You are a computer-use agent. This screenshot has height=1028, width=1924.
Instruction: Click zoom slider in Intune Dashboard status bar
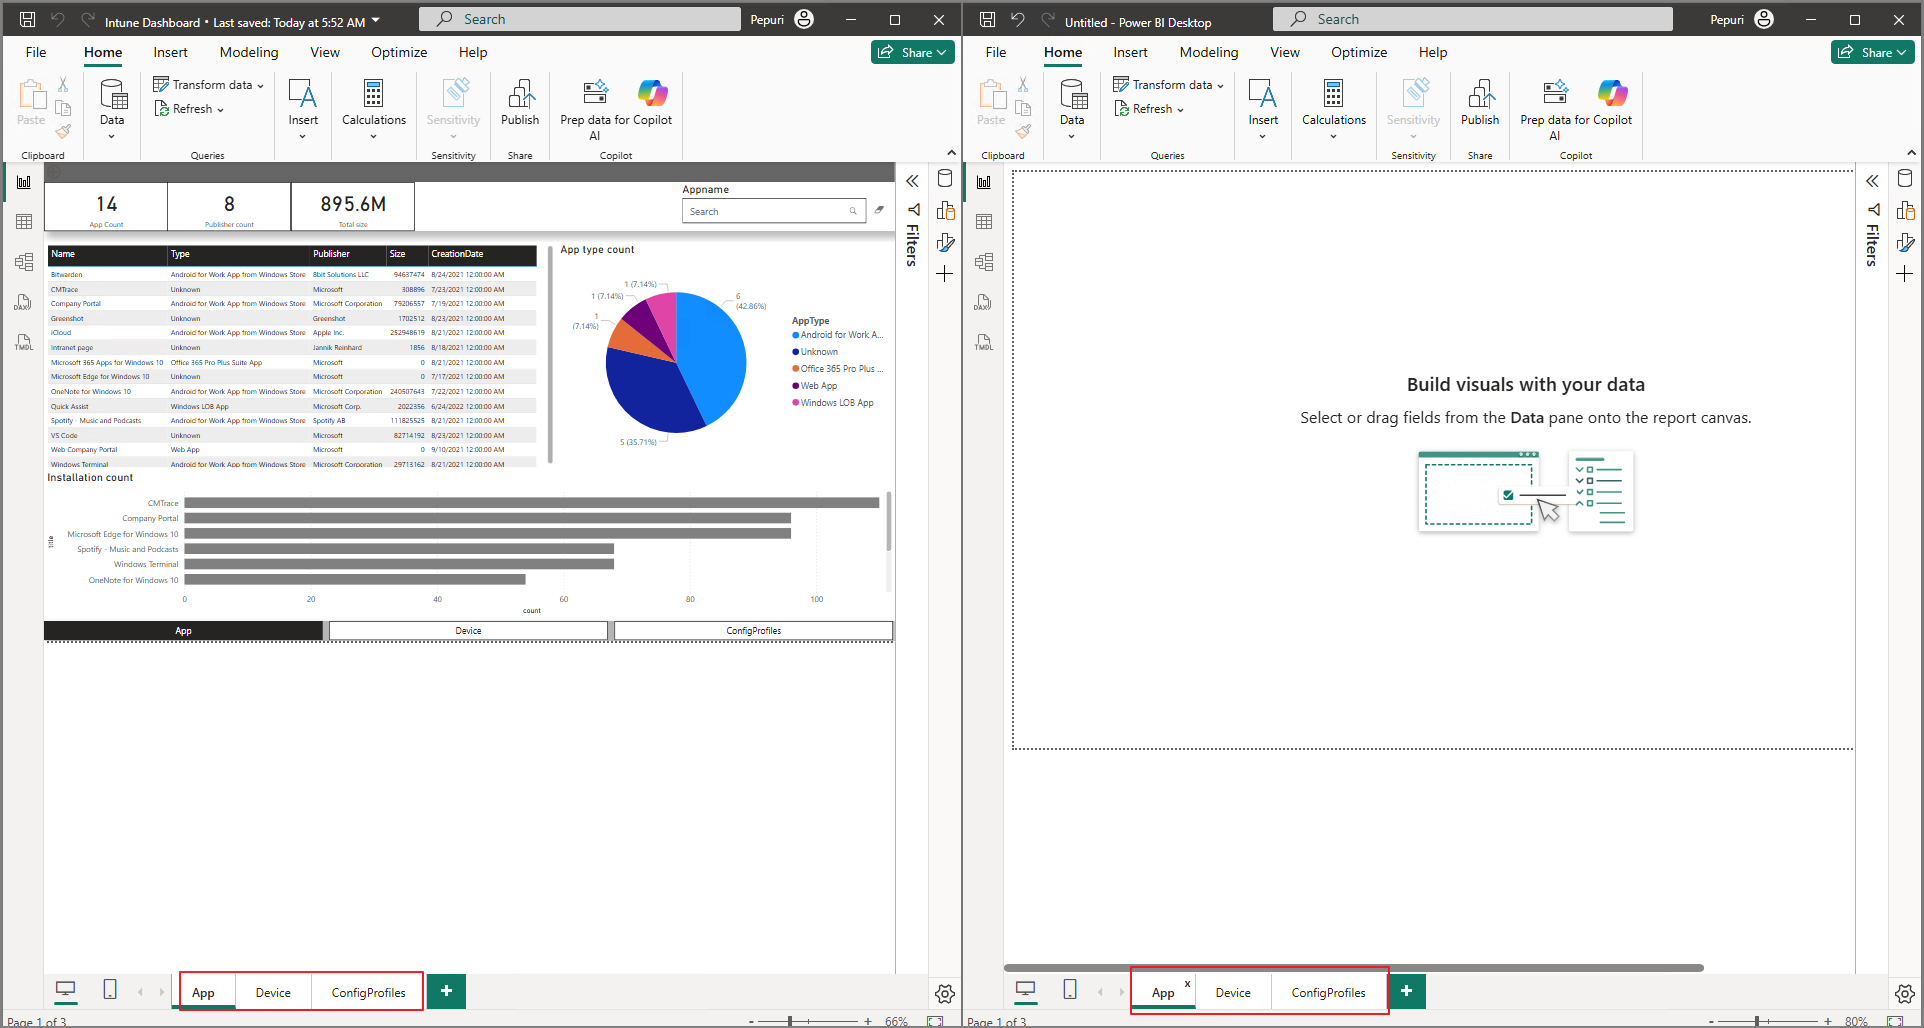click(808, 1021)
